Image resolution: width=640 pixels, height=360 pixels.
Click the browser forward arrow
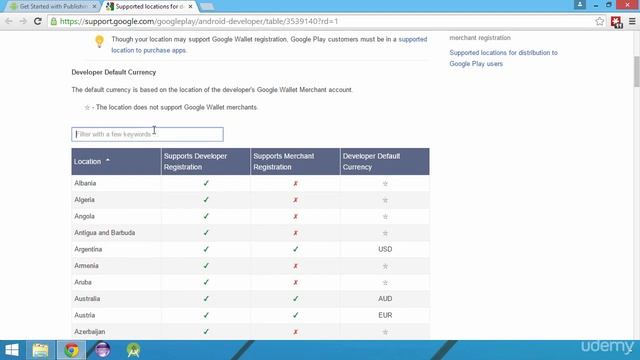point(23,21)
